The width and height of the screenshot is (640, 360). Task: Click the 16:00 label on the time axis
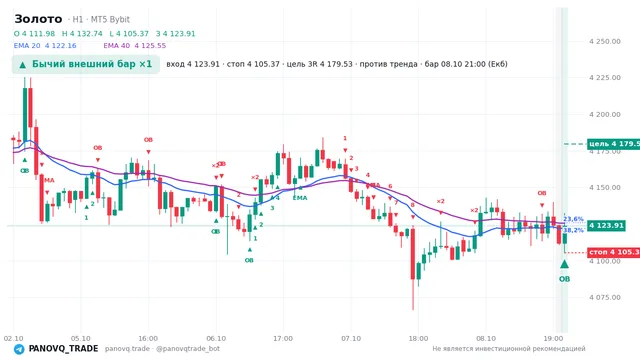tap(148, 339)
